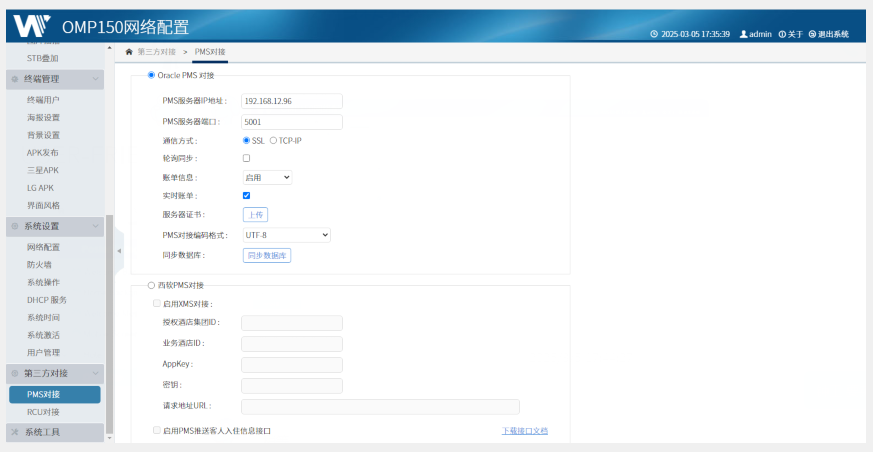Collapse the 第三方对接 section chevron

95,373
